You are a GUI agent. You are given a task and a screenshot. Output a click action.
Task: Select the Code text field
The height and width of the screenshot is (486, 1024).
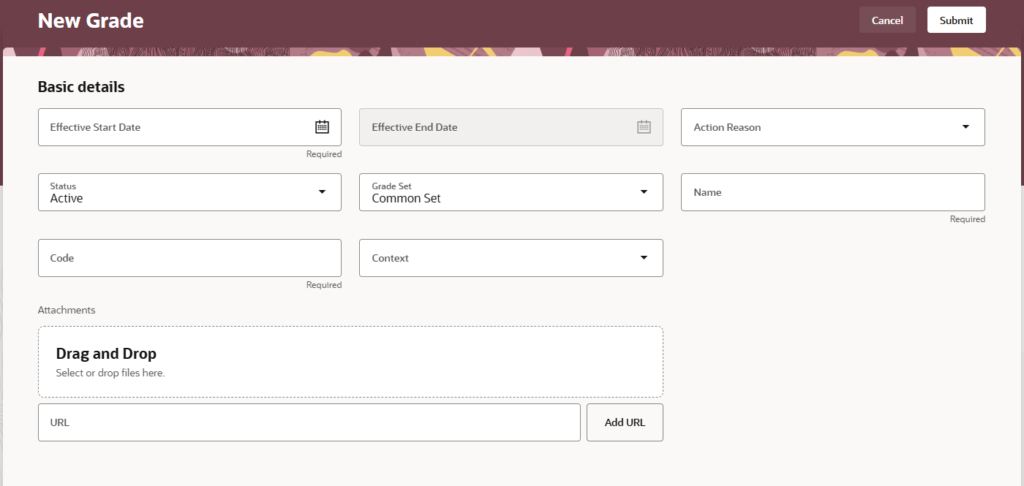[189, 258]
